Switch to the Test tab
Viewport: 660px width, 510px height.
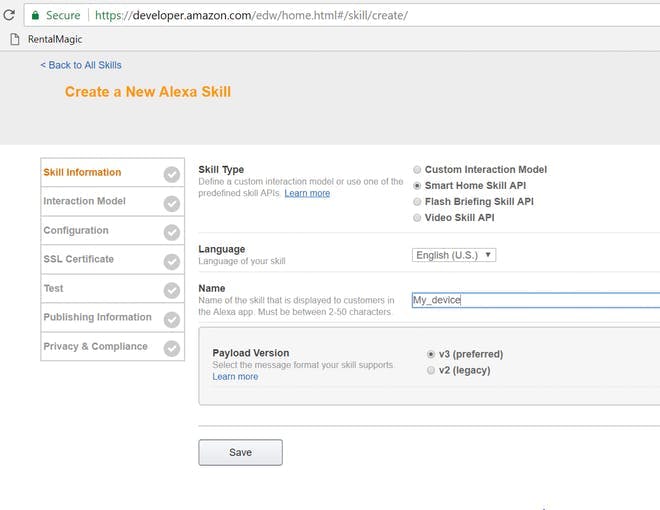click(112, 289)
